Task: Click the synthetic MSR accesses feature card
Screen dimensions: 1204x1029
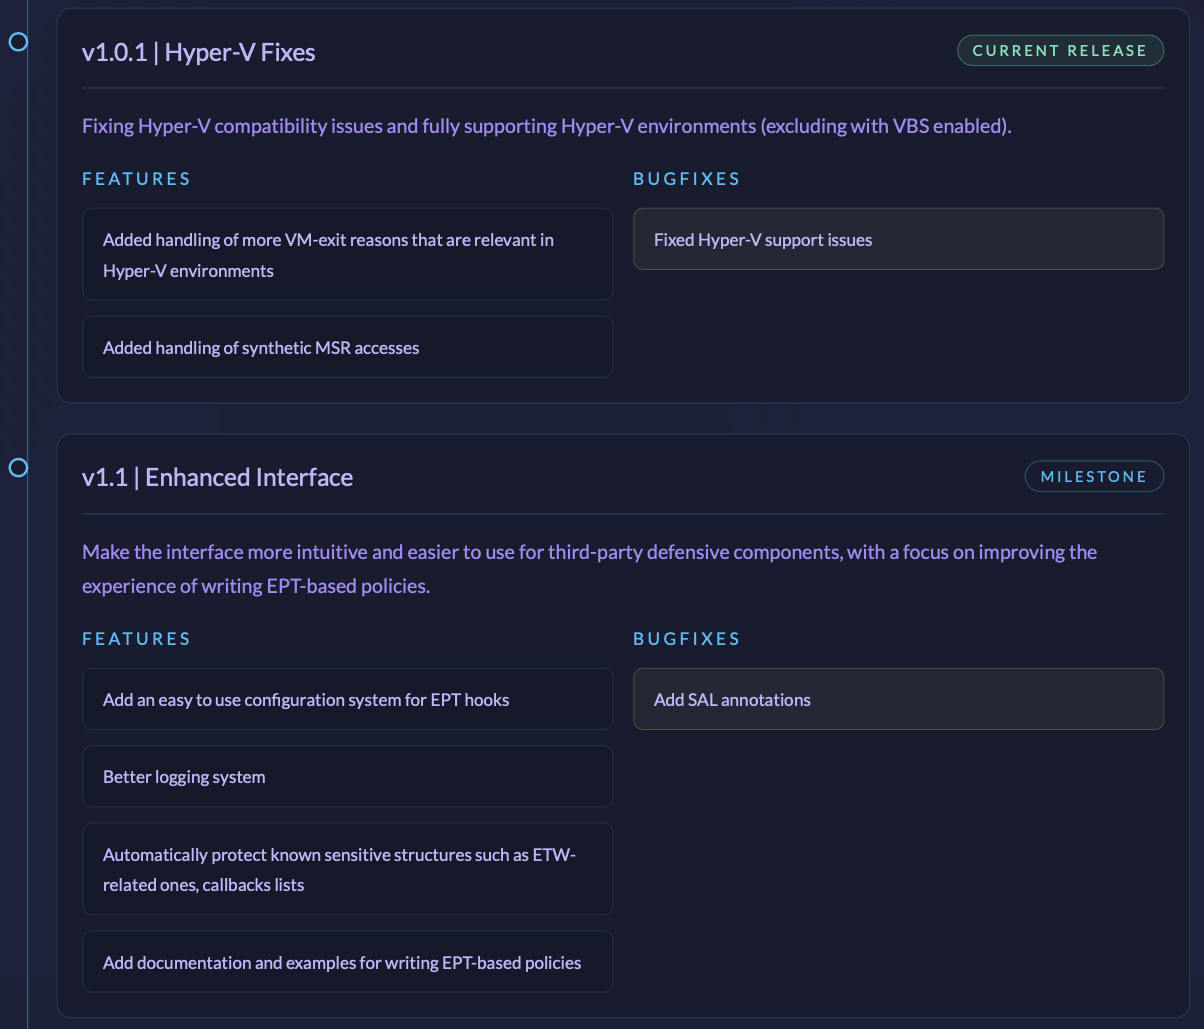Action: click(347, 348)
